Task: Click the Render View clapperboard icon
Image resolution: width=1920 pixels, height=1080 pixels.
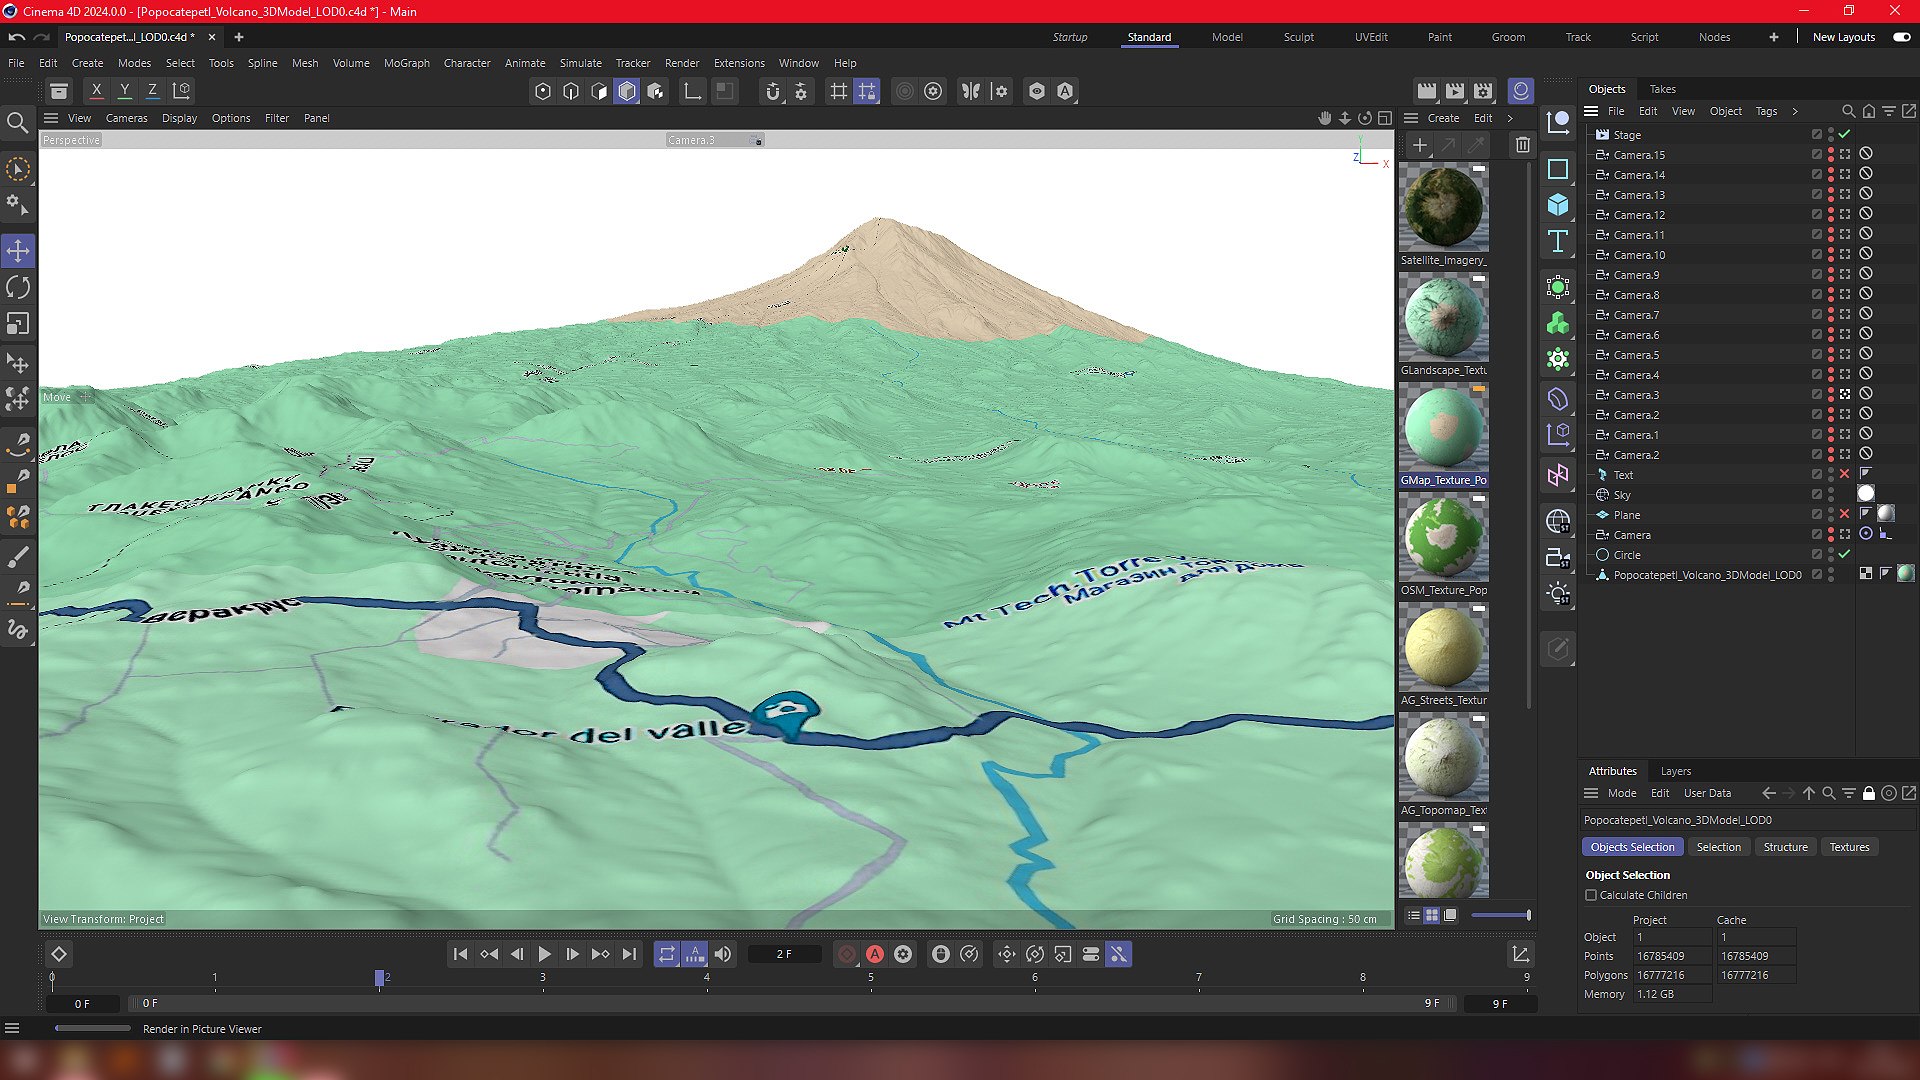Action: 1427,91
